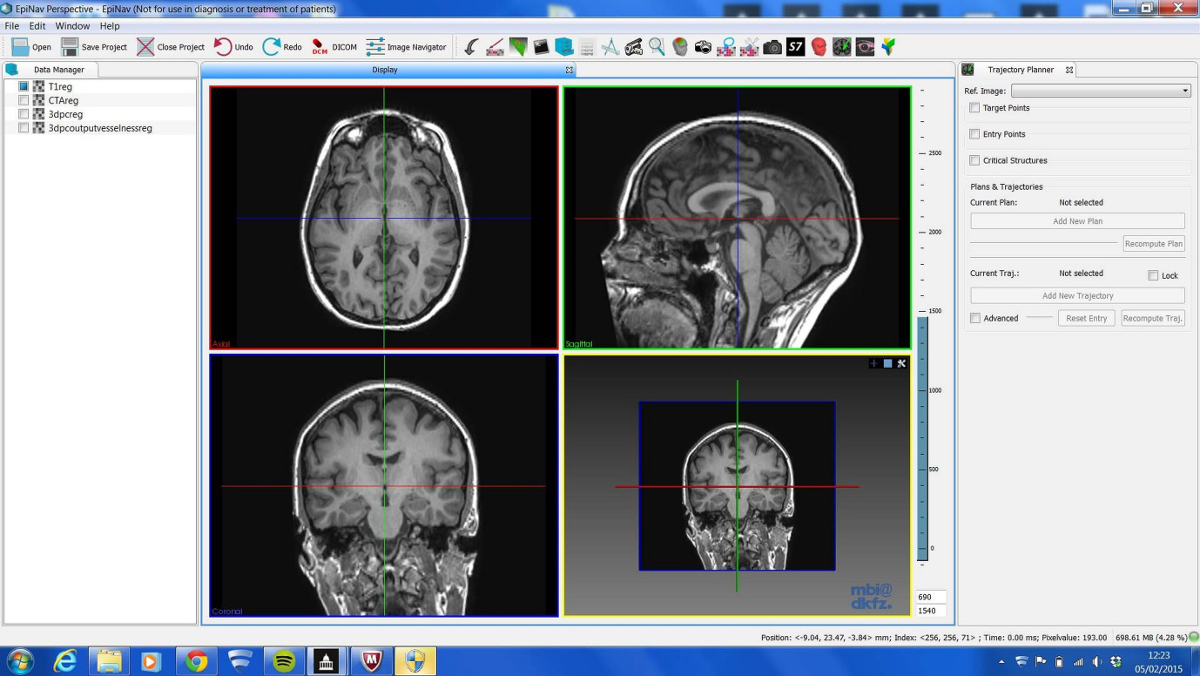The image size is (1200, 676).
Task: Click the Open project icon
Action: (20, 47)
